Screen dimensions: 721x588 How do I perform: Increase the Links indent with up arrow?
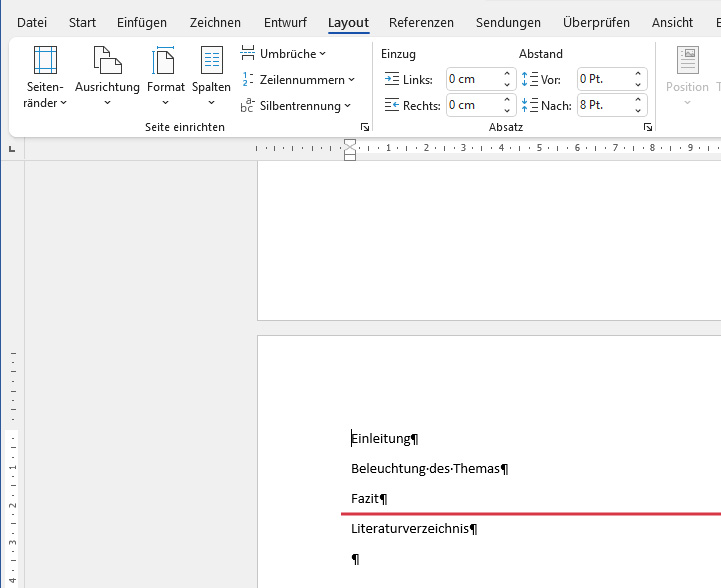tap(507, 75)
